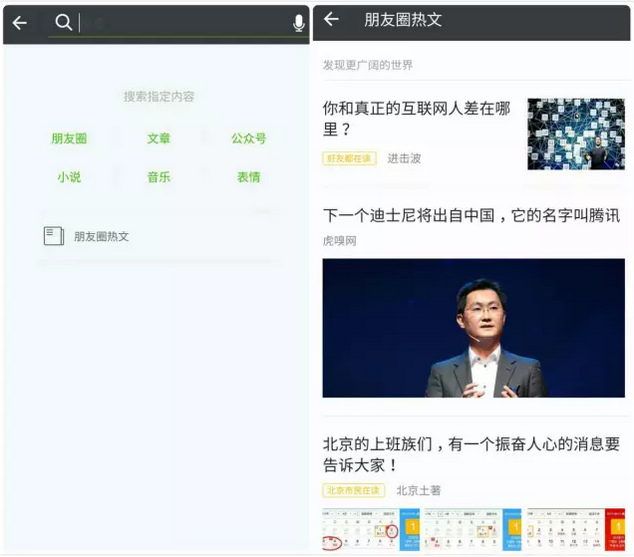
Task: Open article 下一个迪士尼将出自中国
Action: click(x=471, y=215)
